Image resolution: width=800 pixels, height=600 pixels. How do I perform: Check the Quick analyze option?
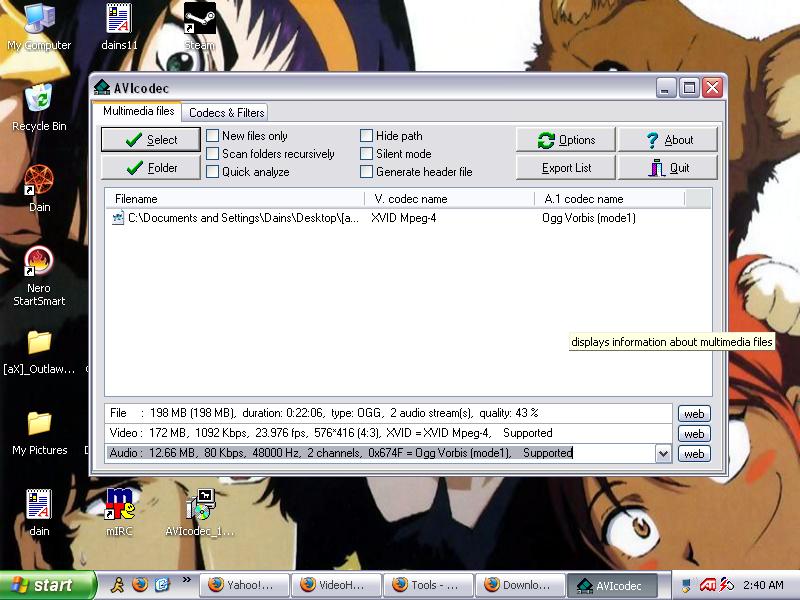click(x=212, y=171)
